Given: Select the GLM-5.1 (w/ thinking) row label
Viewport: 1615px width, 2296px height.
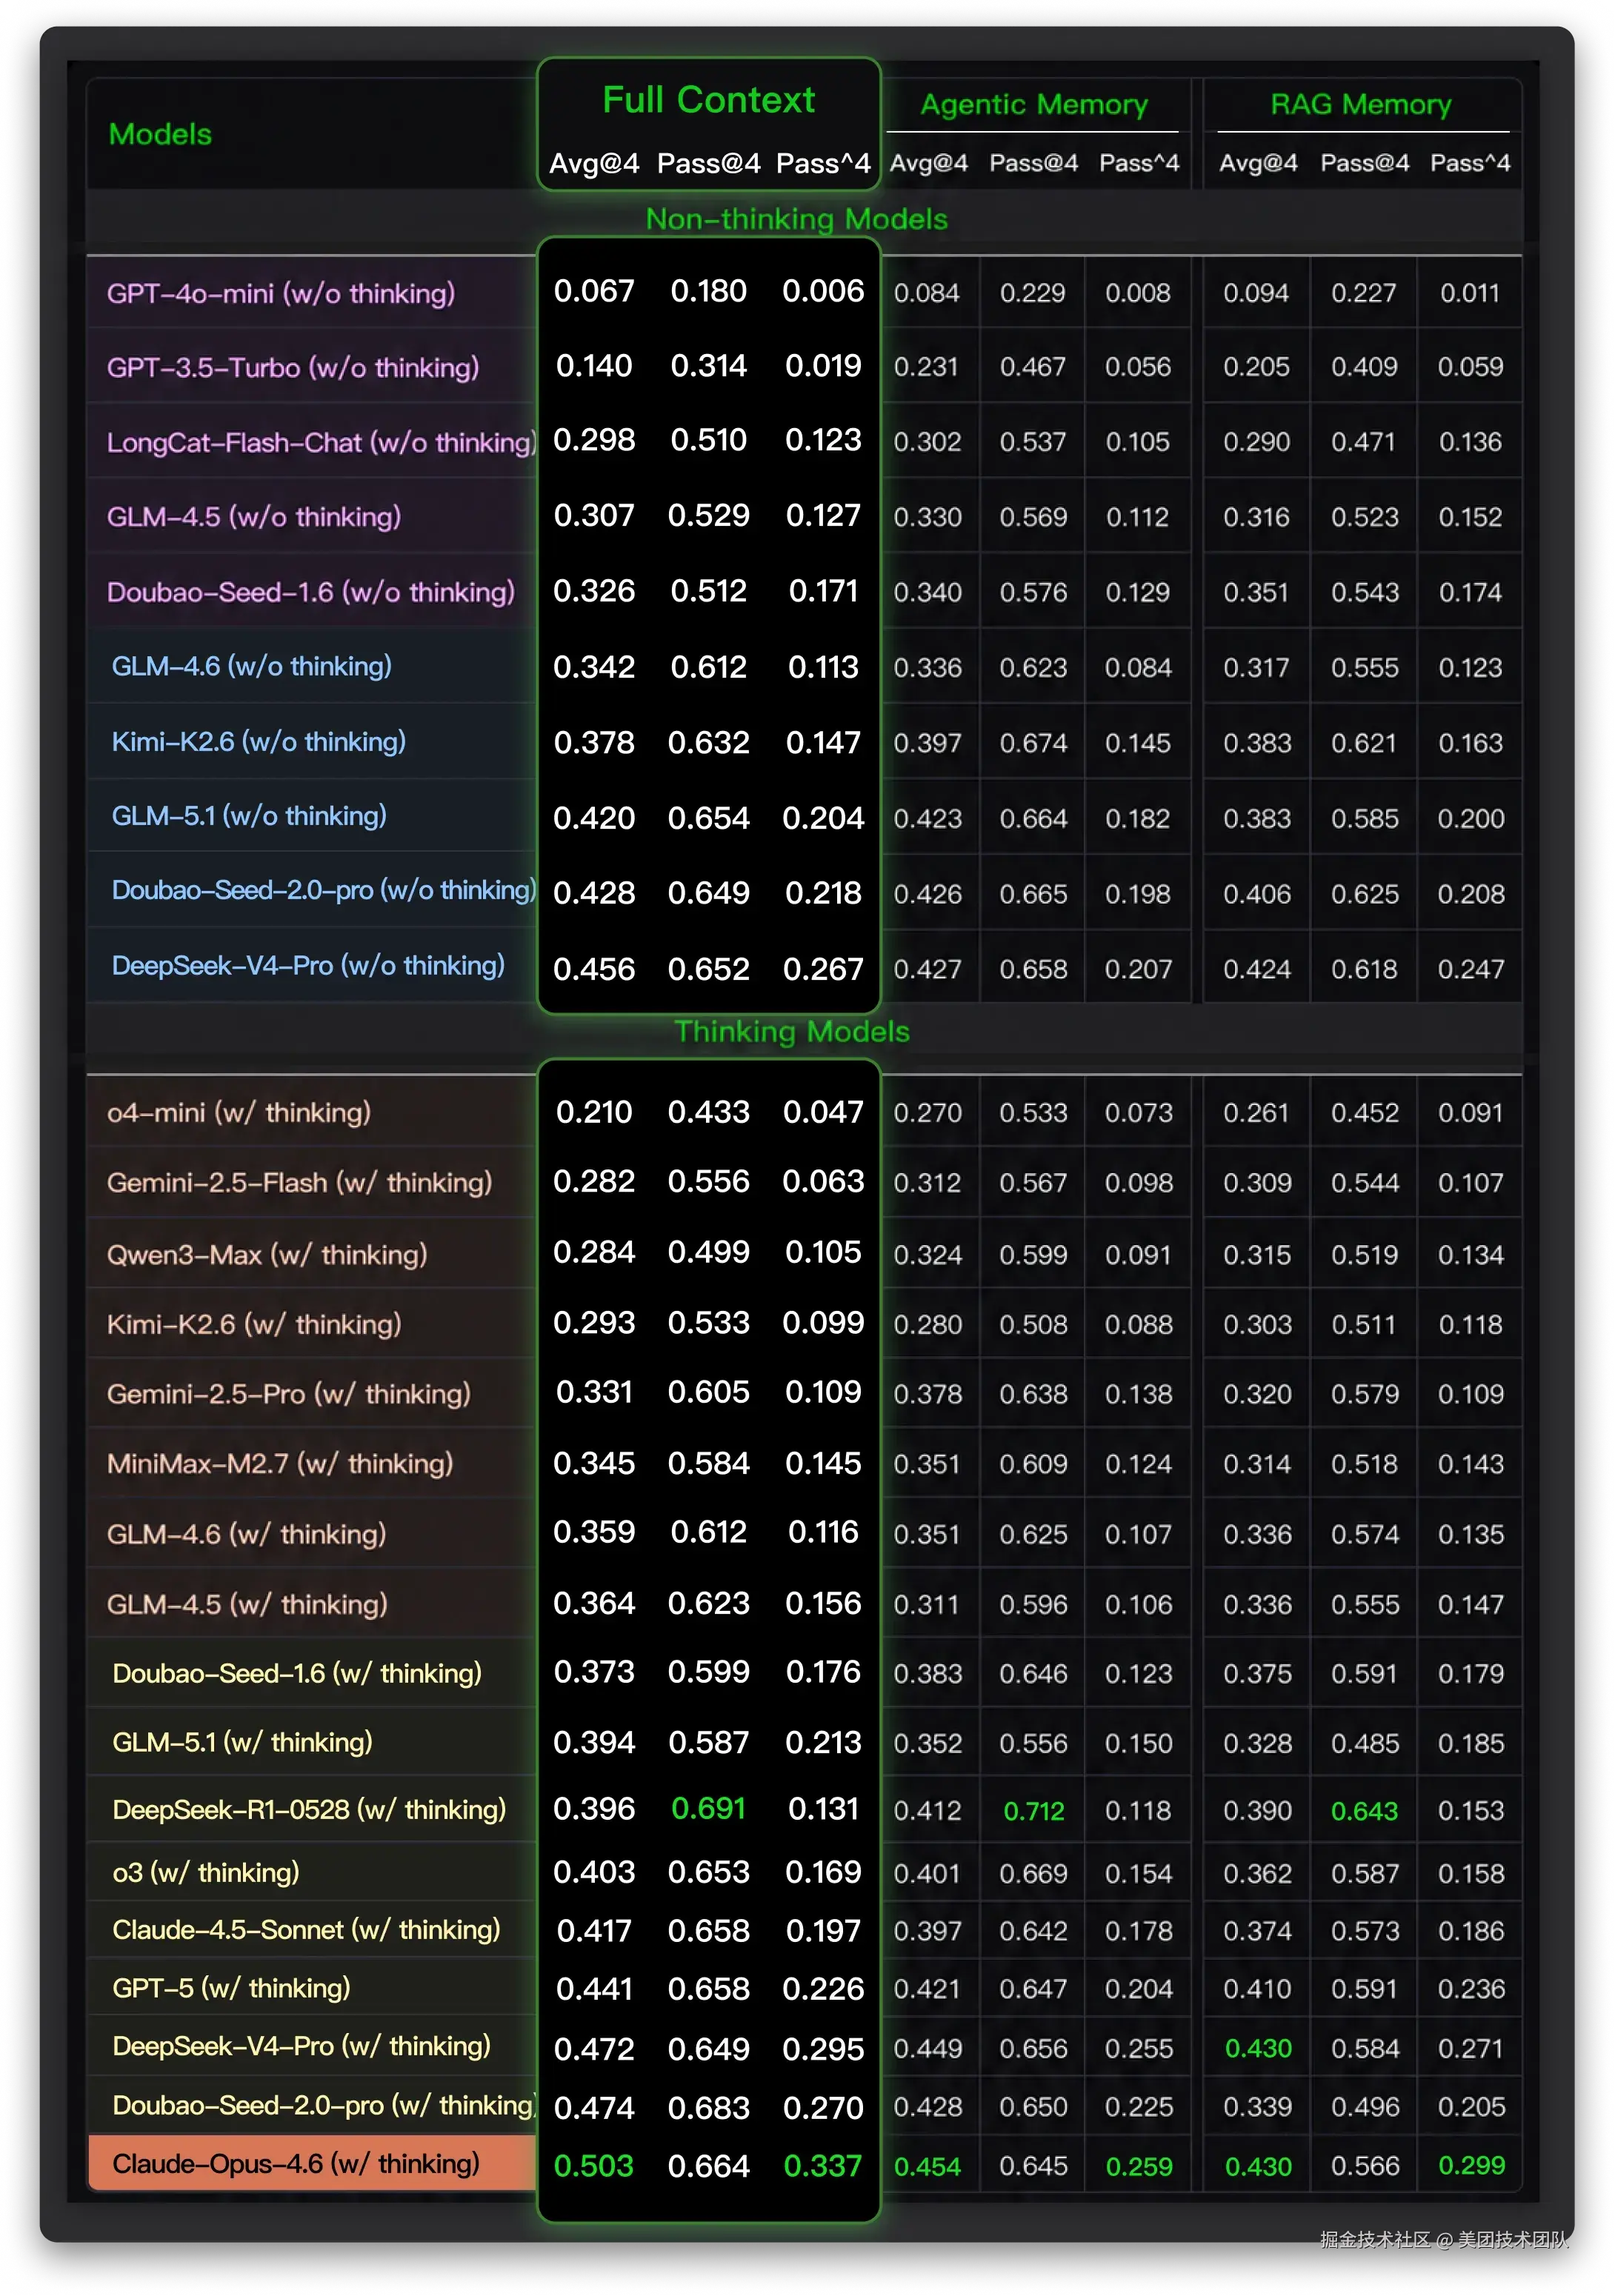Looking at the screenshot, I should coord(242,1742).
